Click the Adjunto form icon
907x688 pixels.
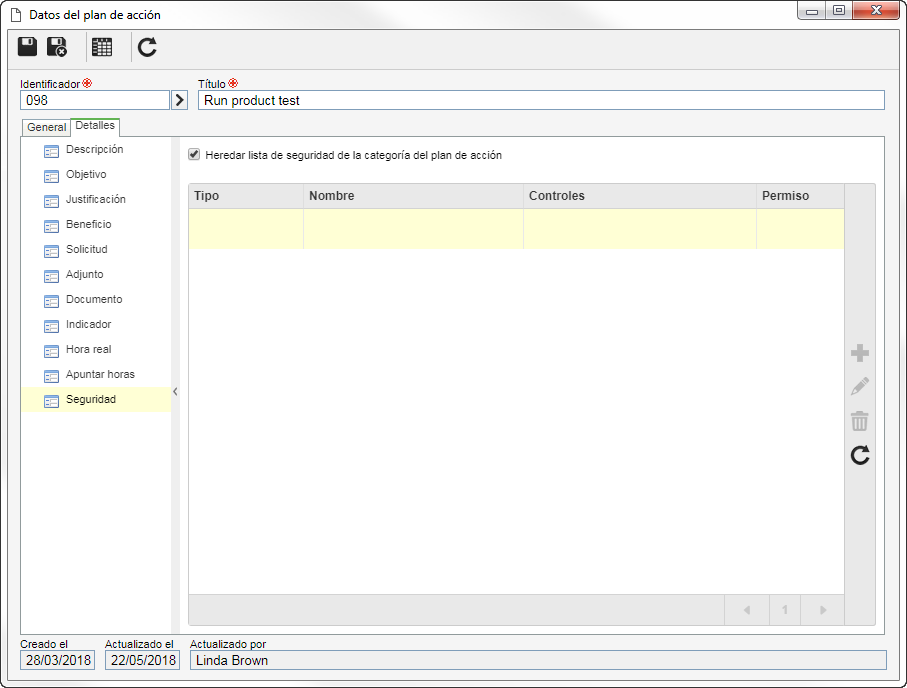pyautogui.click(x=51, y=277)
